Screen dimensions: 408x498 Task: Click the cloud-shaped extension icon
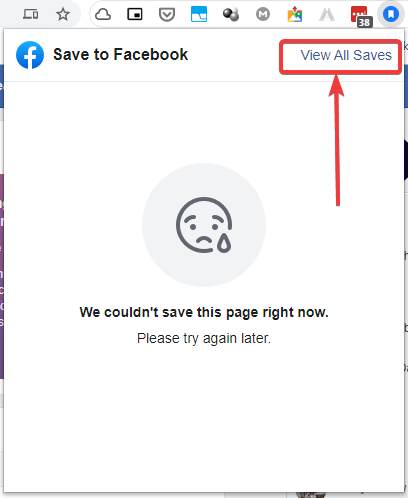pyautogui.click(x=103, y=15)
